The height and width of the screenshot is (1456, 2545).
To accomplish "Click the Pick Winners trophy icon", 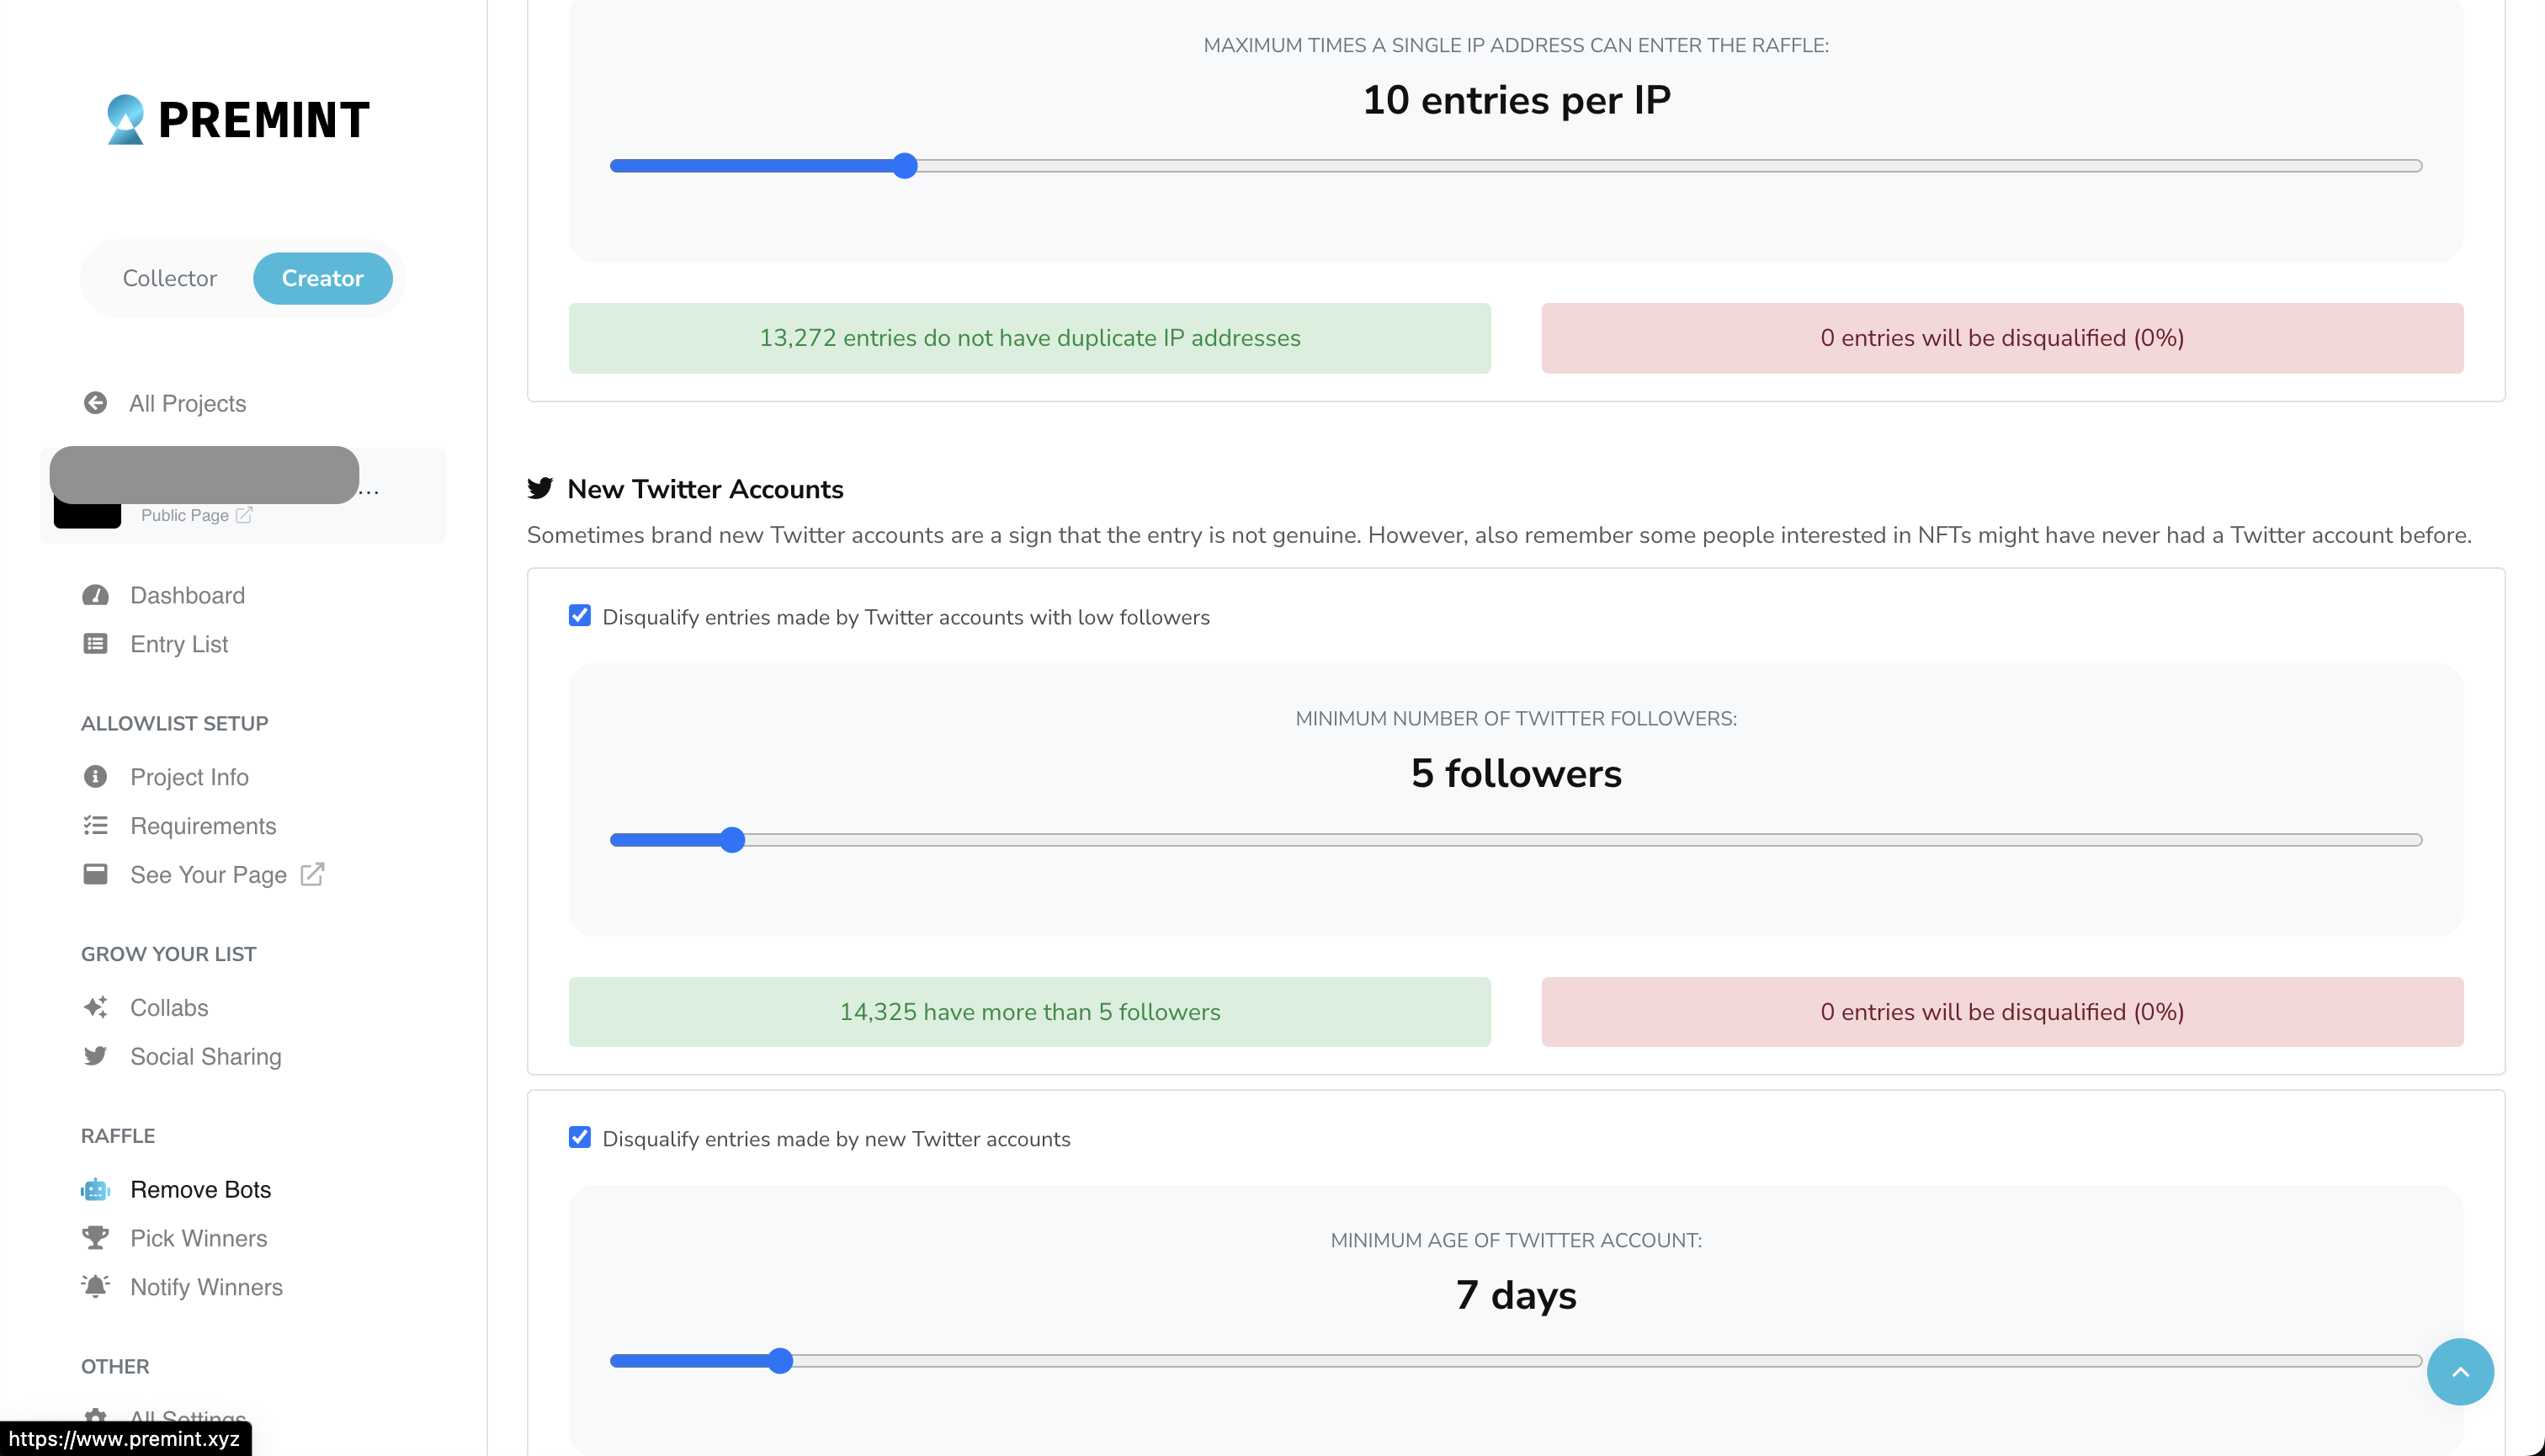I will pyautogui.click(x=95, y=1238).
